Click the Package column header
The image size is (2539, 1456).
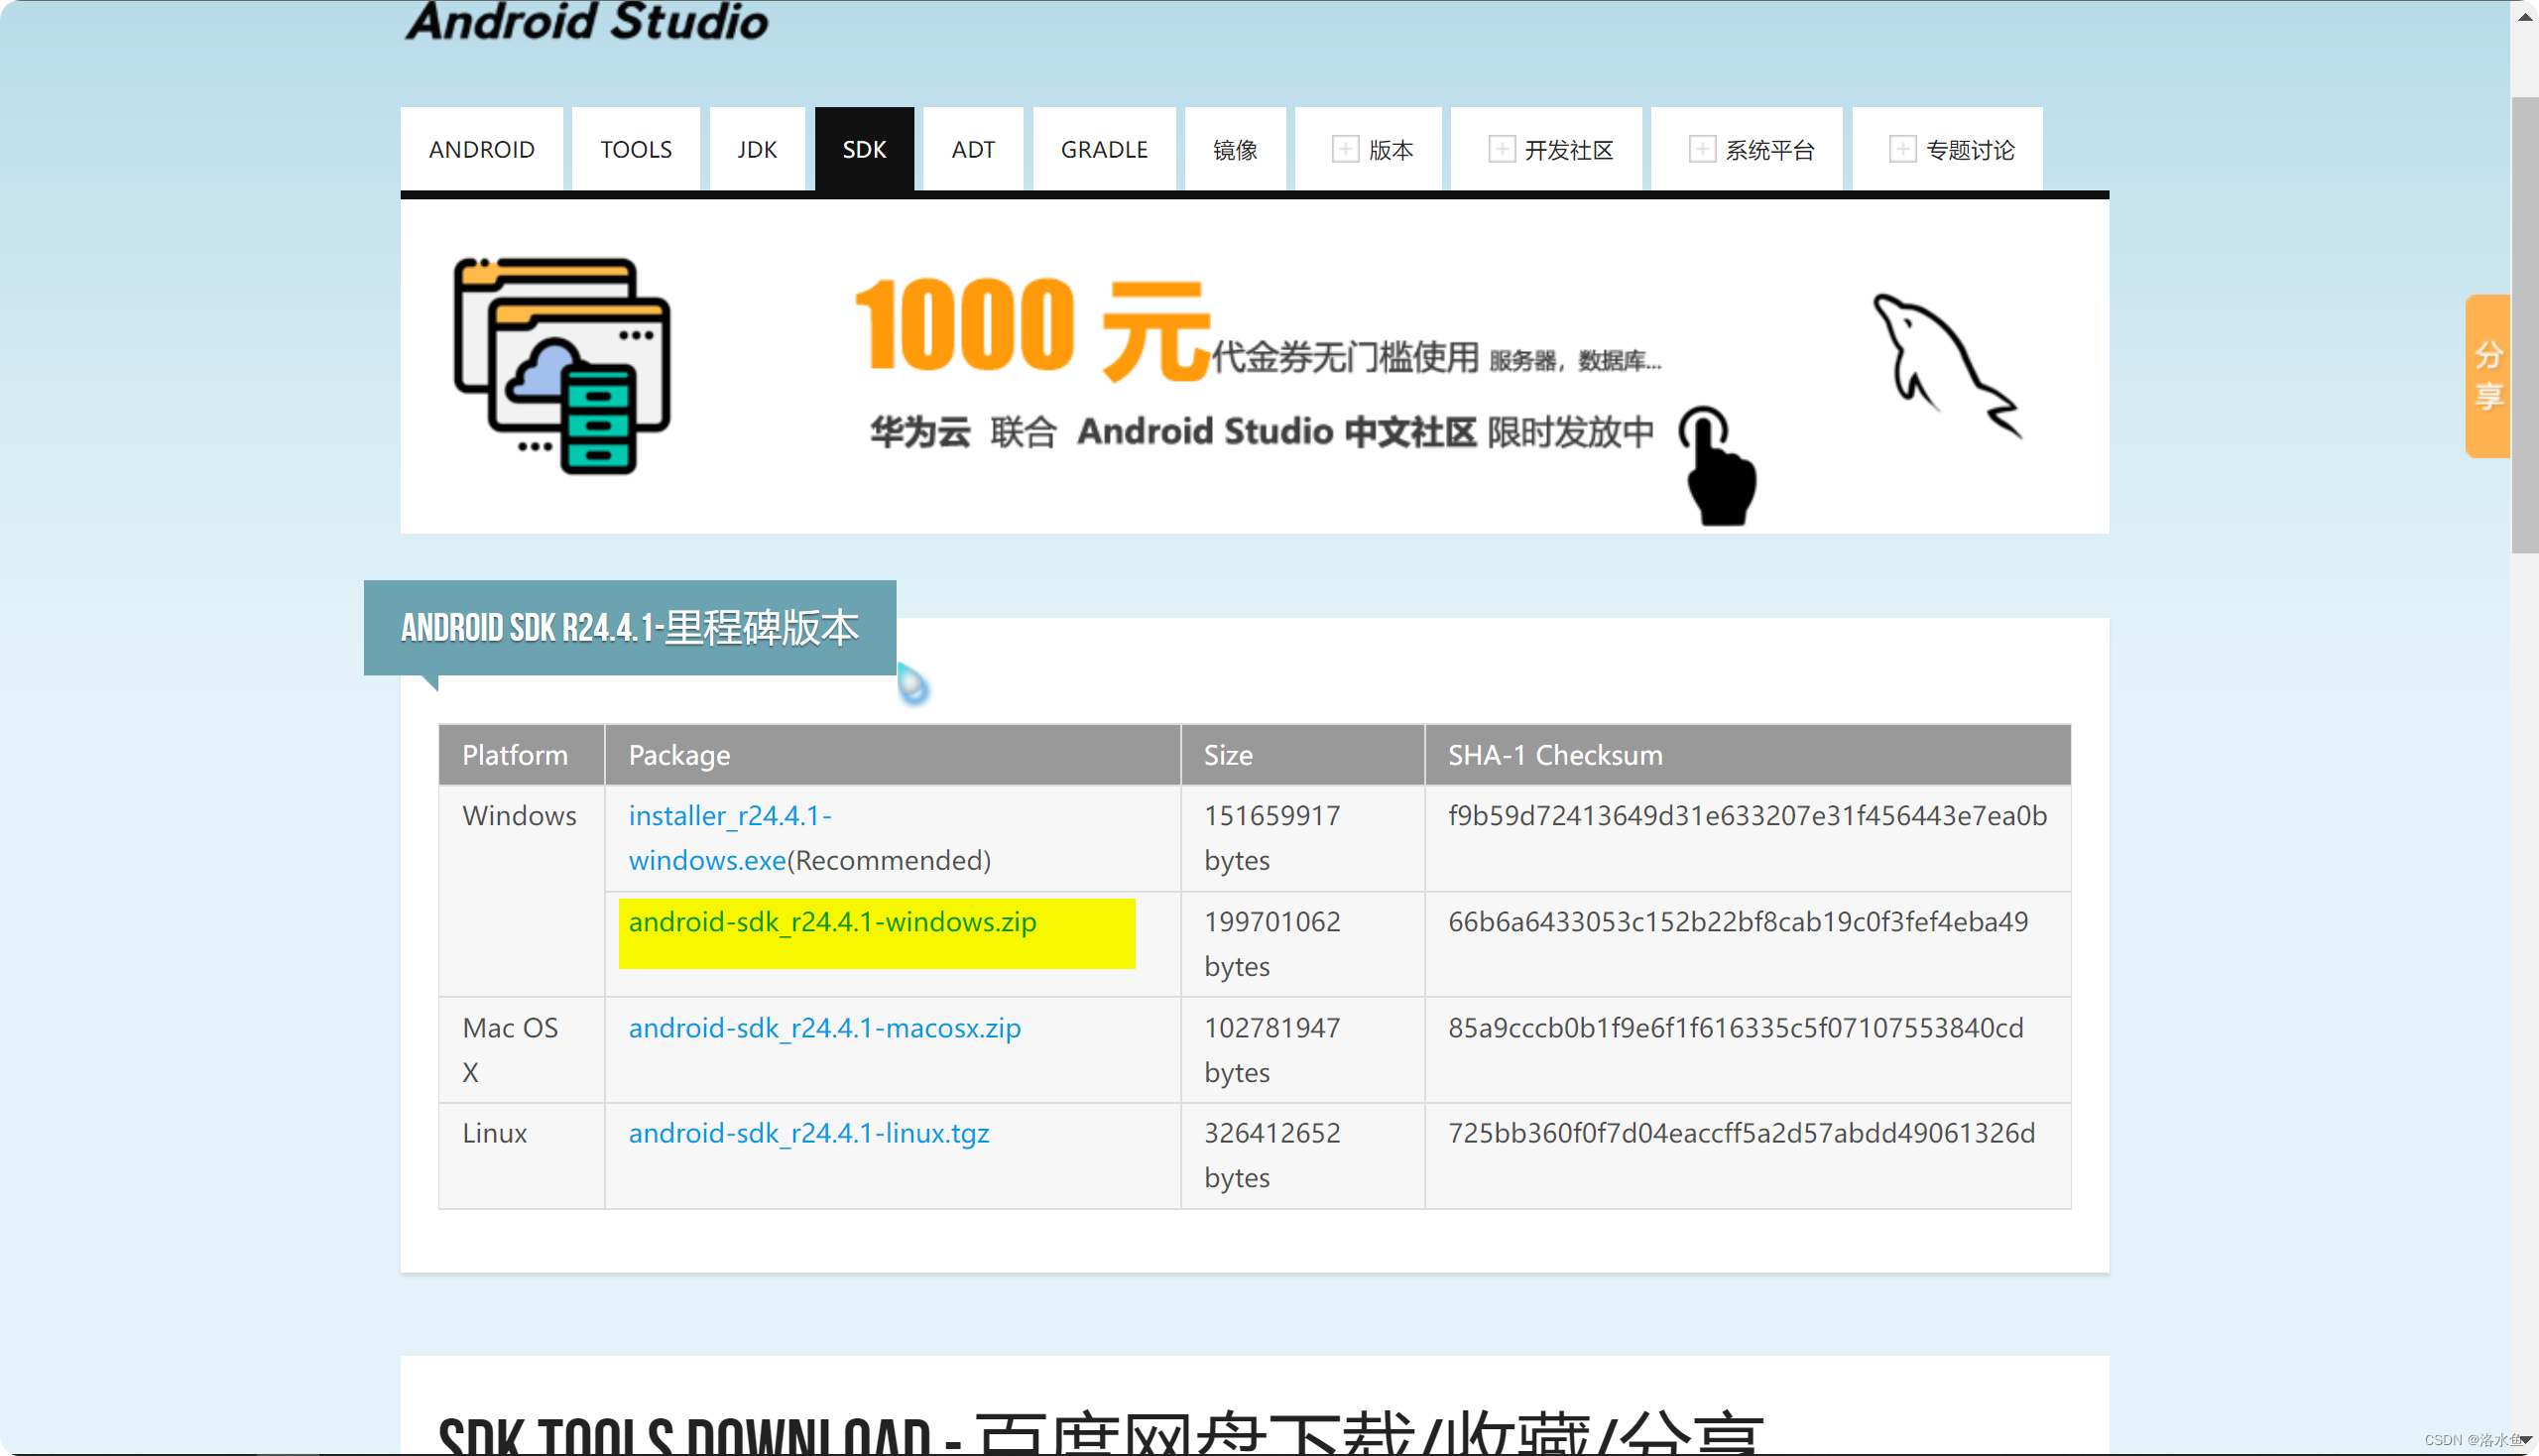[892, 755]
